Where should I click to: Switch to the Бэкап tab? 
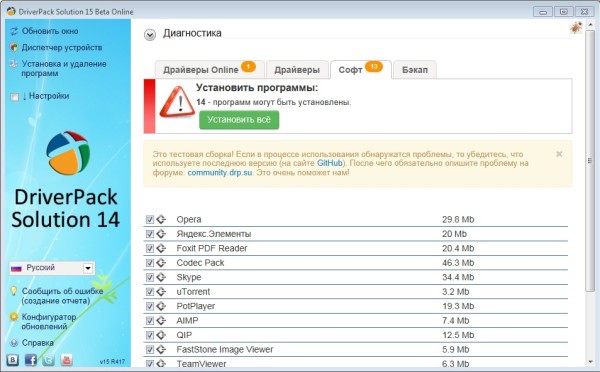click(415, 70)
